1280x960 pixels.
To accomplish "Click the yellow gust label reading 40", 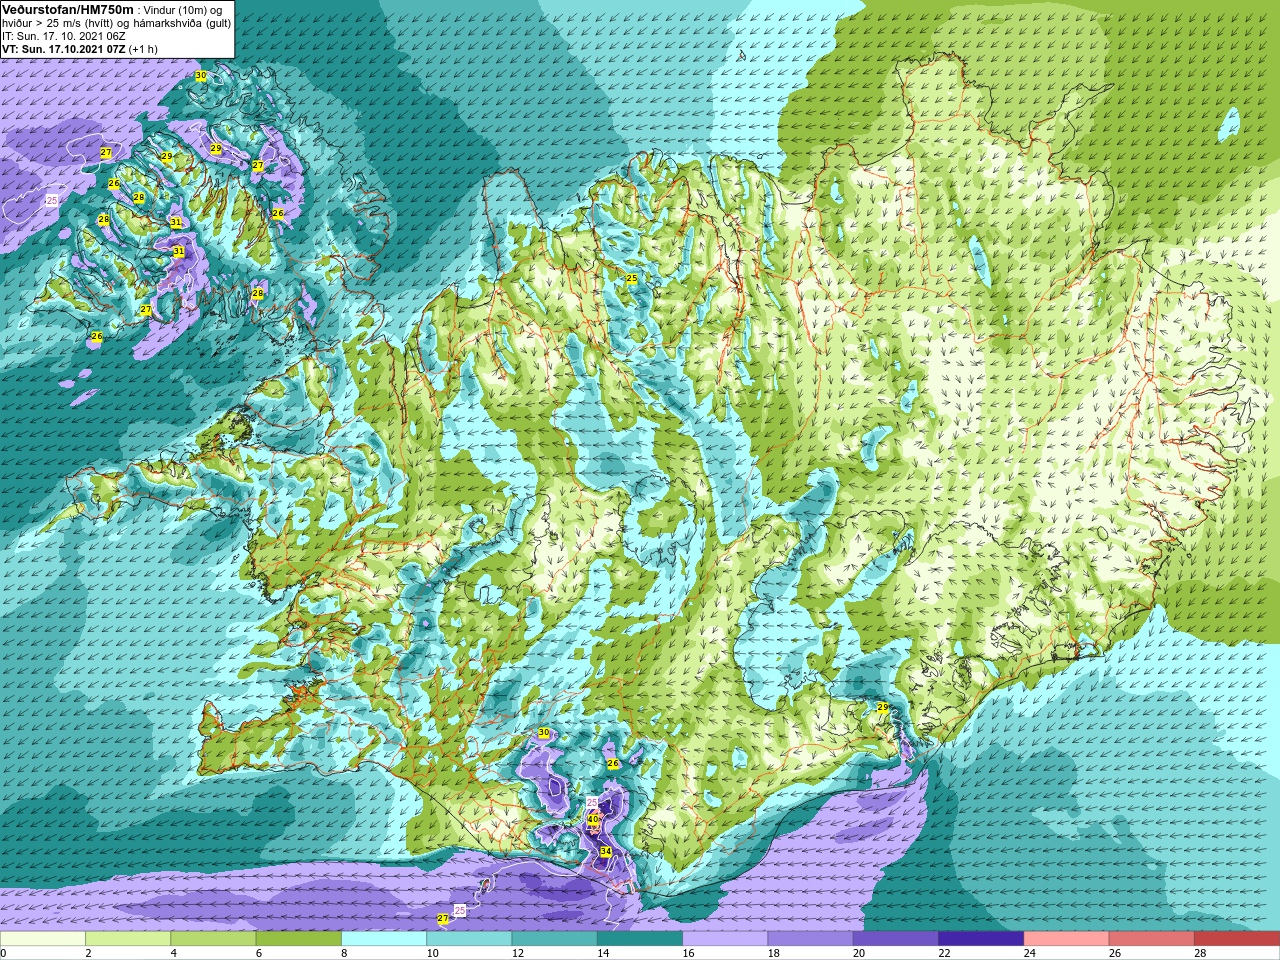I will 593,819.
